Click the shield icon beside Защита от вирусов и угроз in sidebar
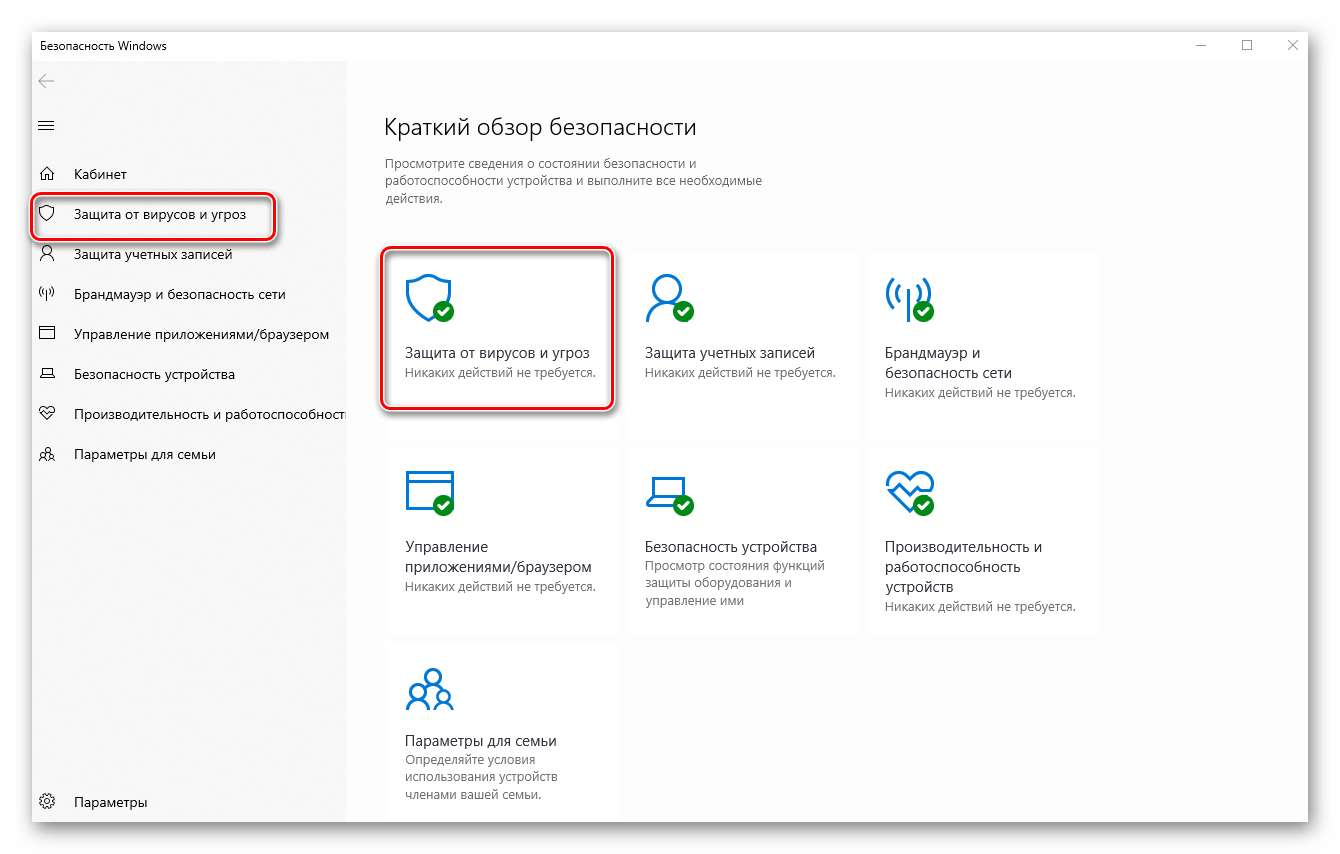The image size is (1340, 854). (x=46, y=213)
